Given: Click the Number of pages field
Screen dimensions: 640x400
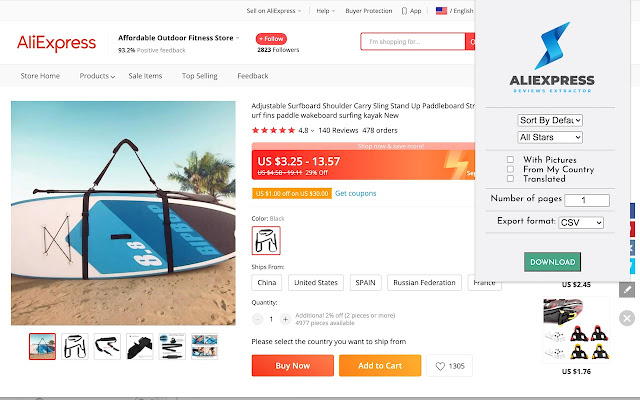Looking at the screenshot, I should click(580, 200).
